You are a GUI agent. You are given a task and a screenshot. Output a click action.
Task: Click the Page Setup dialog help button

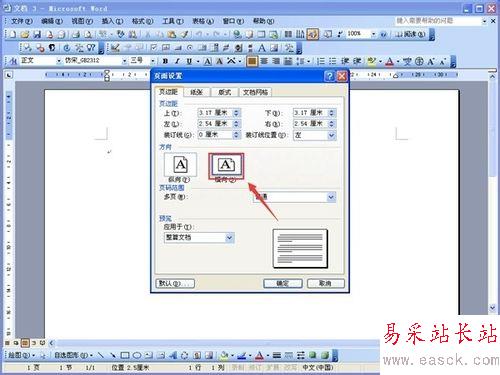(329, 76)
